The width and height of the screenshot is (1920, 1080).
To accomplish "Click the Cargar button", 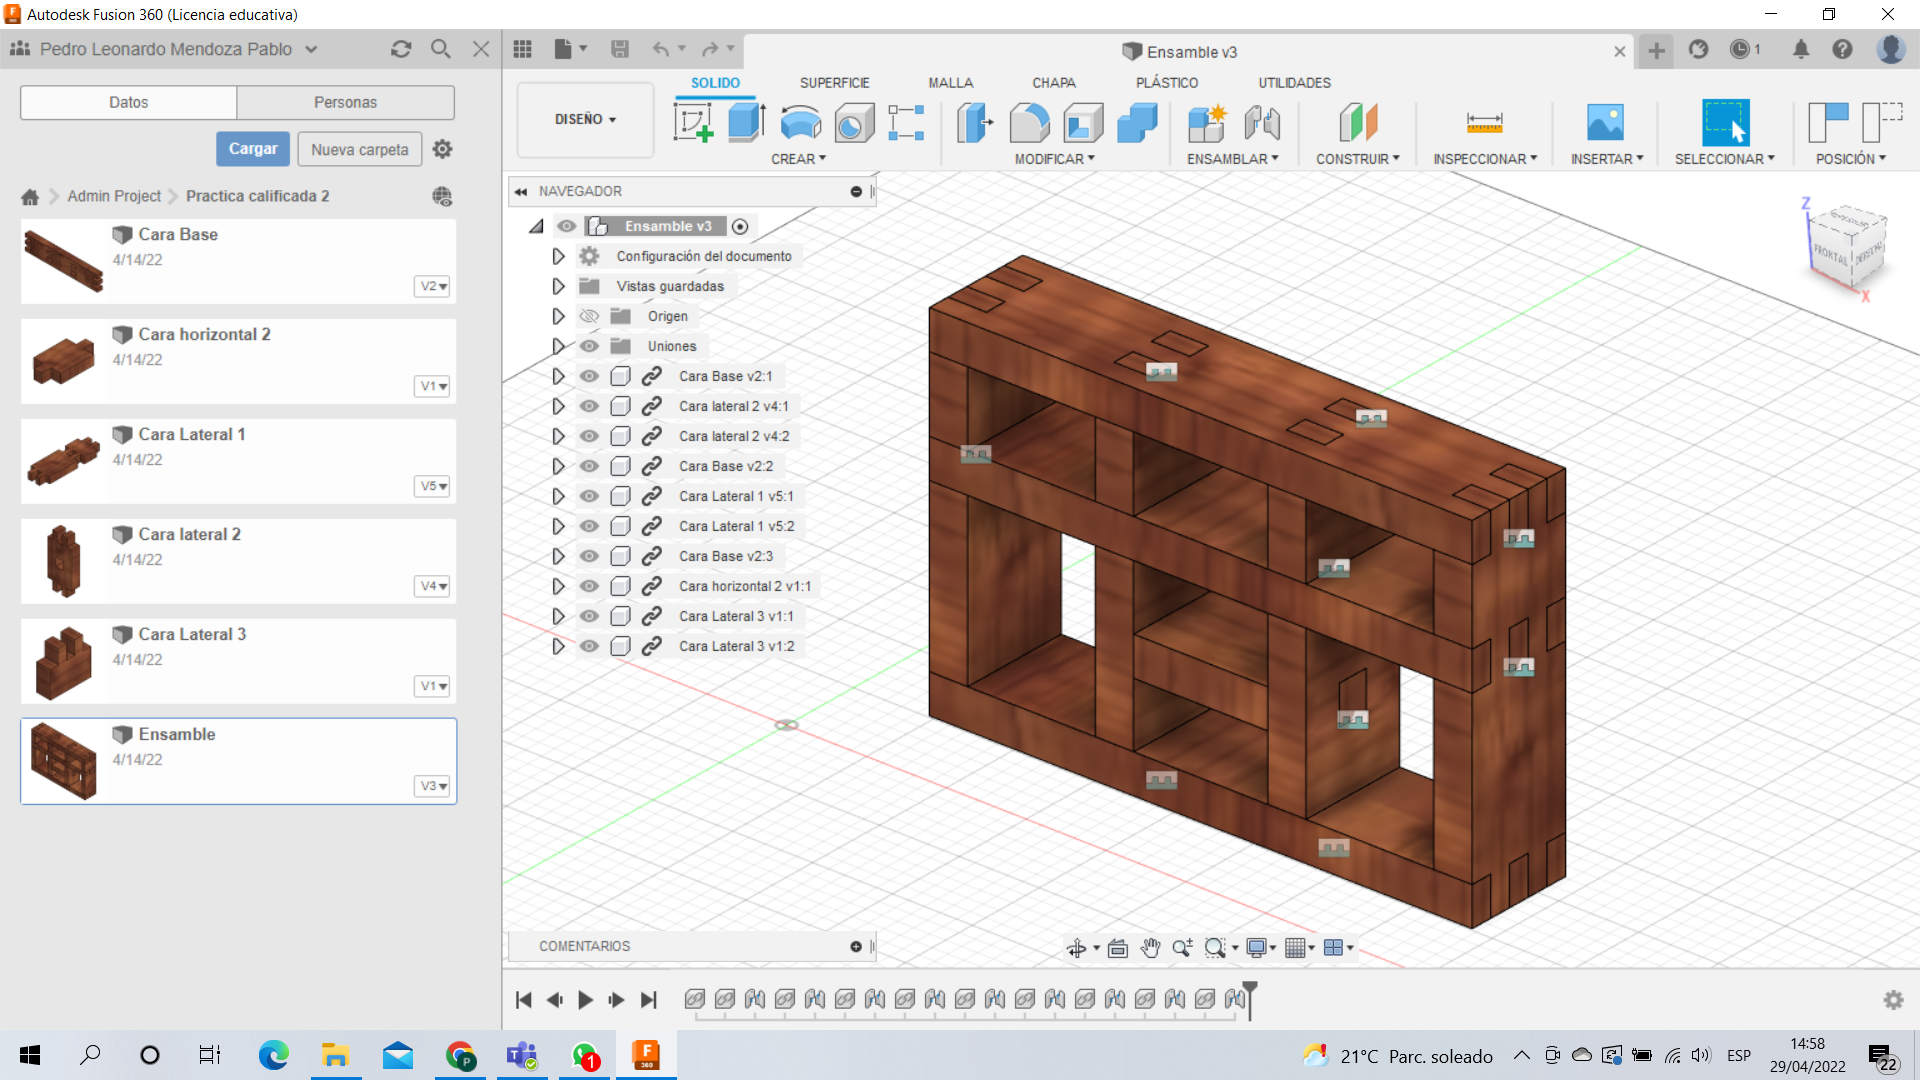I will click(x=253, y=149).
